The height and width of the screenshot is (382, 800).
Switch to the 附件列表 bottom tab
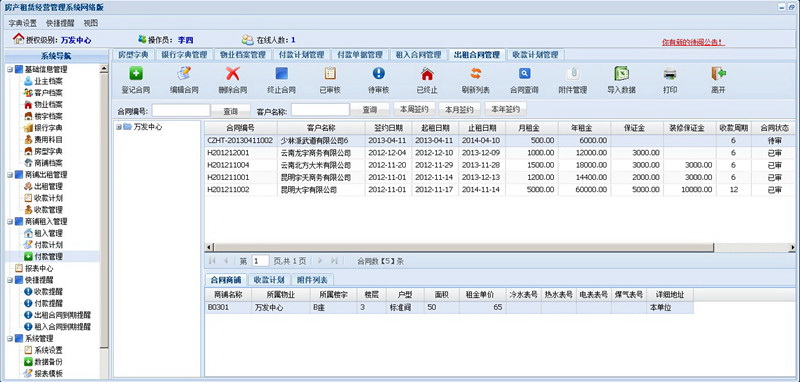312,279
